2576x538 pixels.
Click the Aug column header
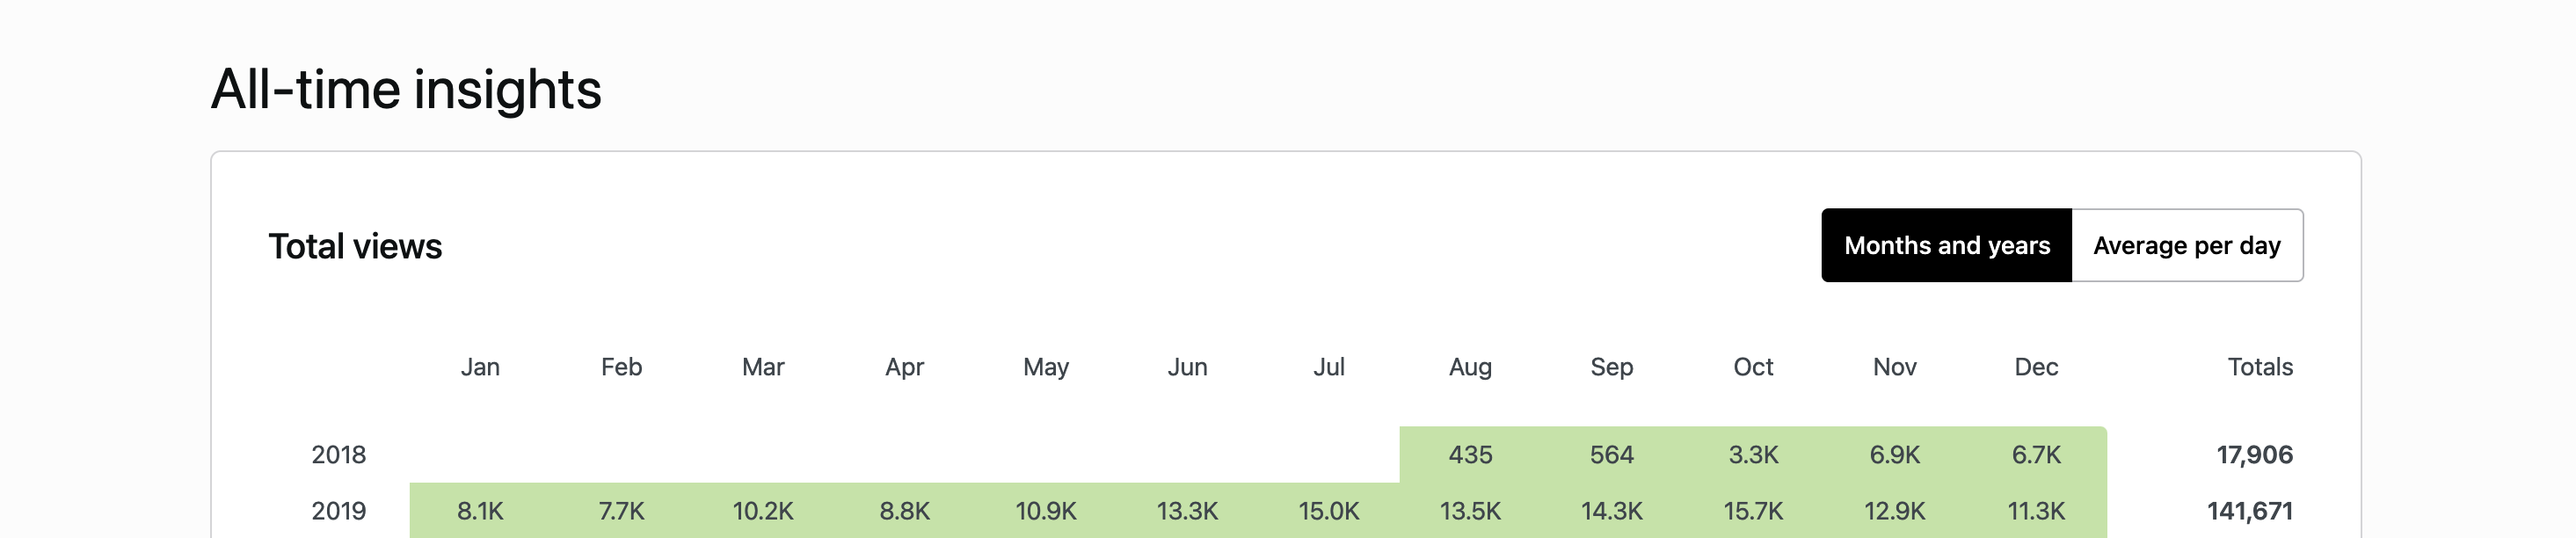1470,367
